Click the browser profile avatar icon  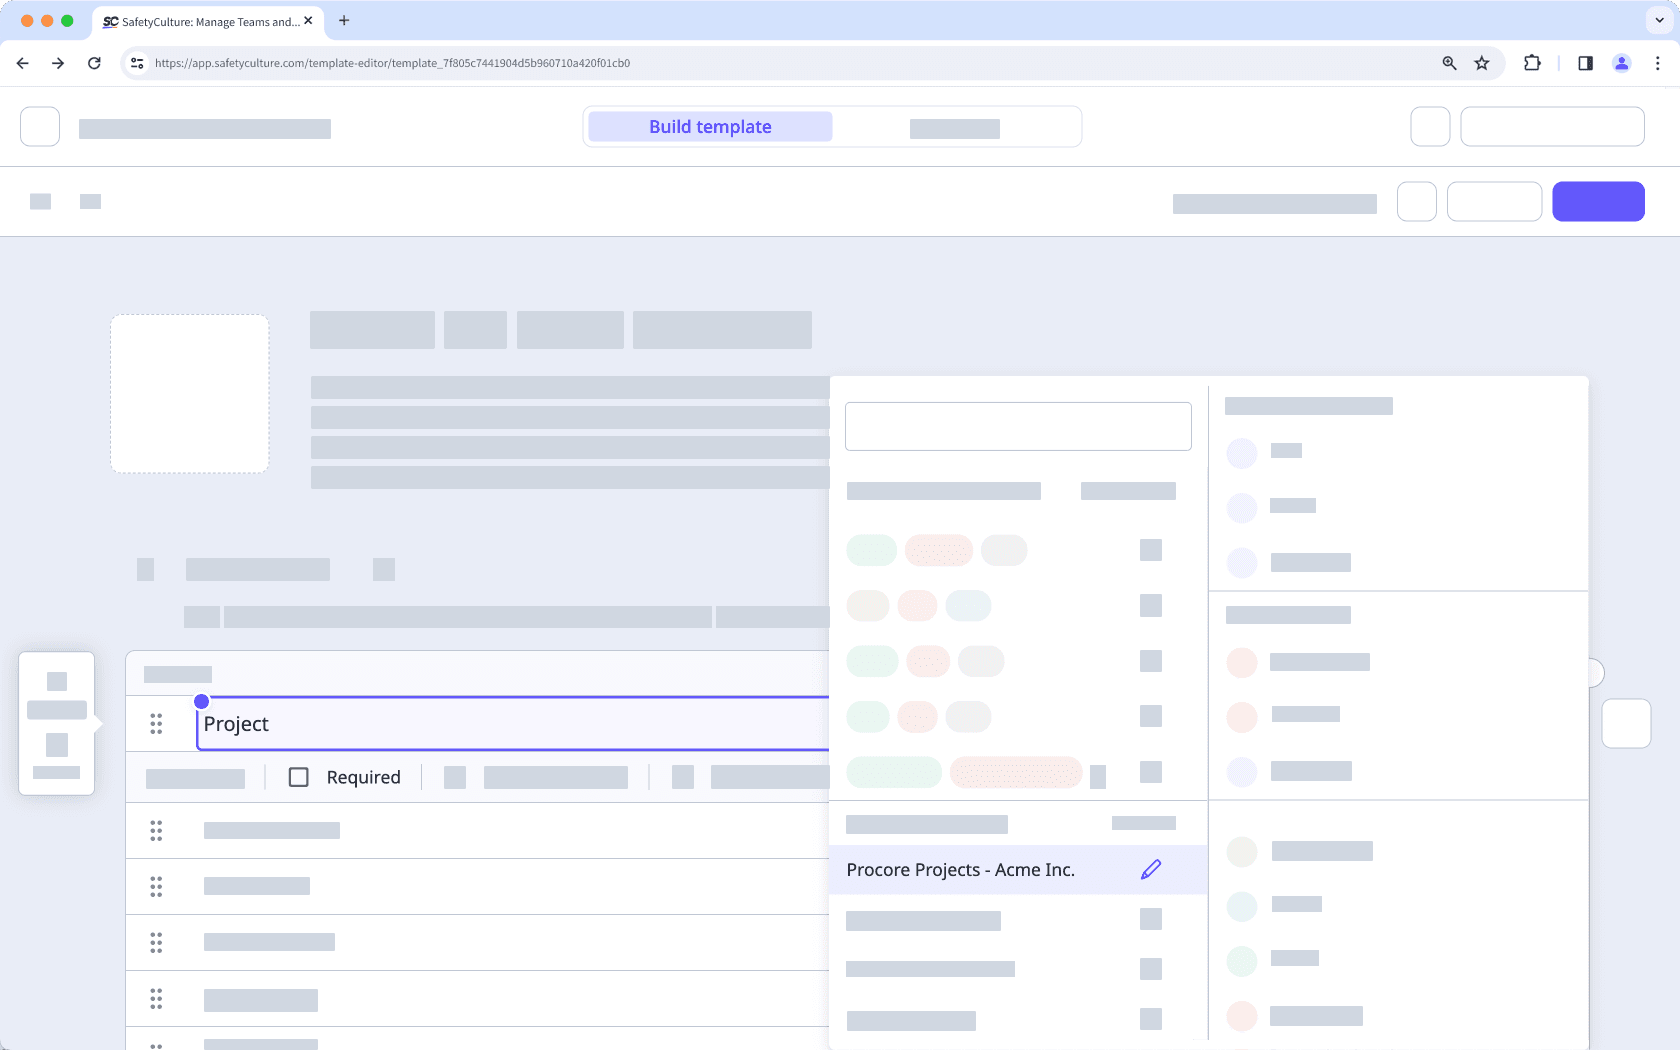[x=1621, y=62]
